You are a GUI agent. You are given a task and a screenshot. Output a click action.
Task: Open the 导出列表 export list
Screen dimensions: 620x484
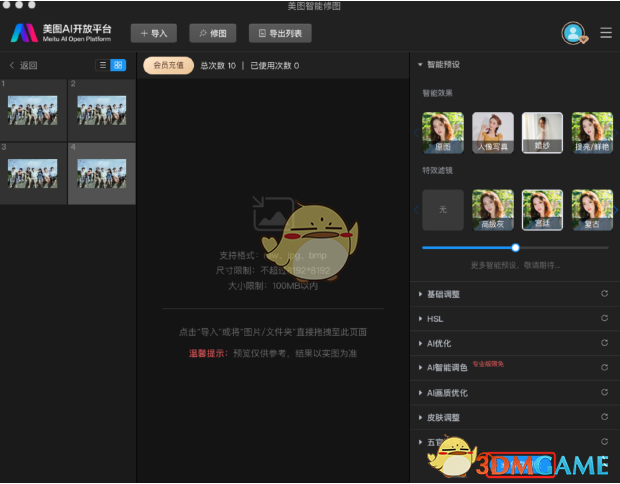tap(280, 33)
